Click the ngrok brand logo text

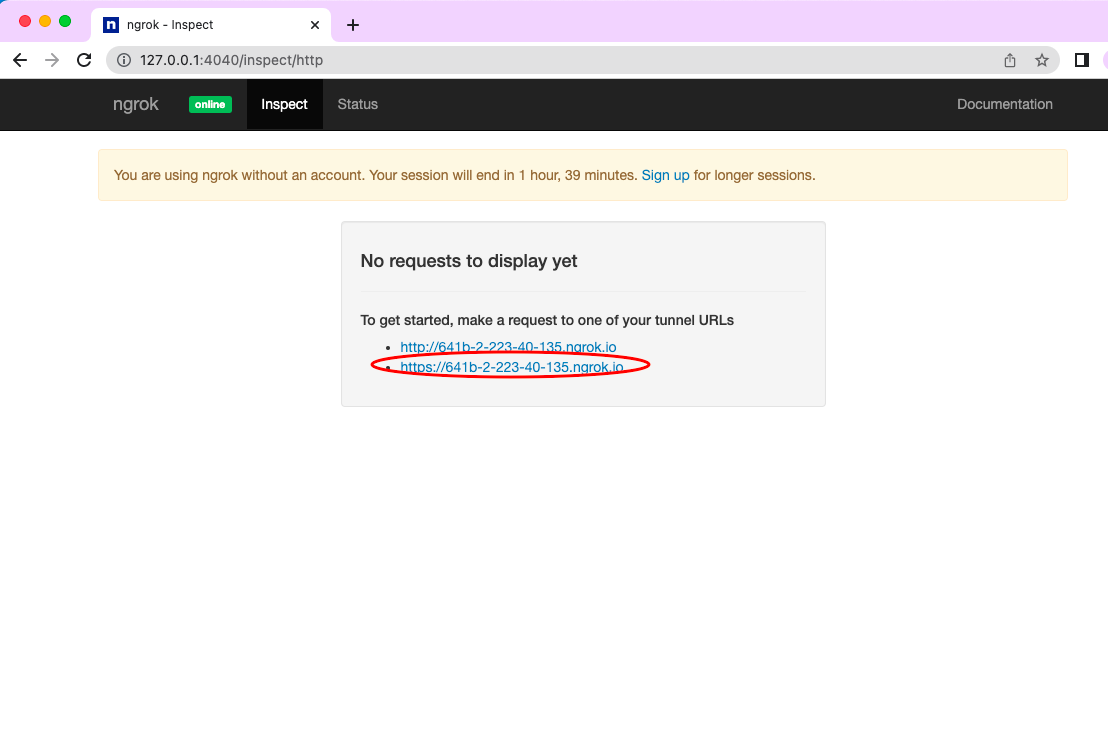136,104
